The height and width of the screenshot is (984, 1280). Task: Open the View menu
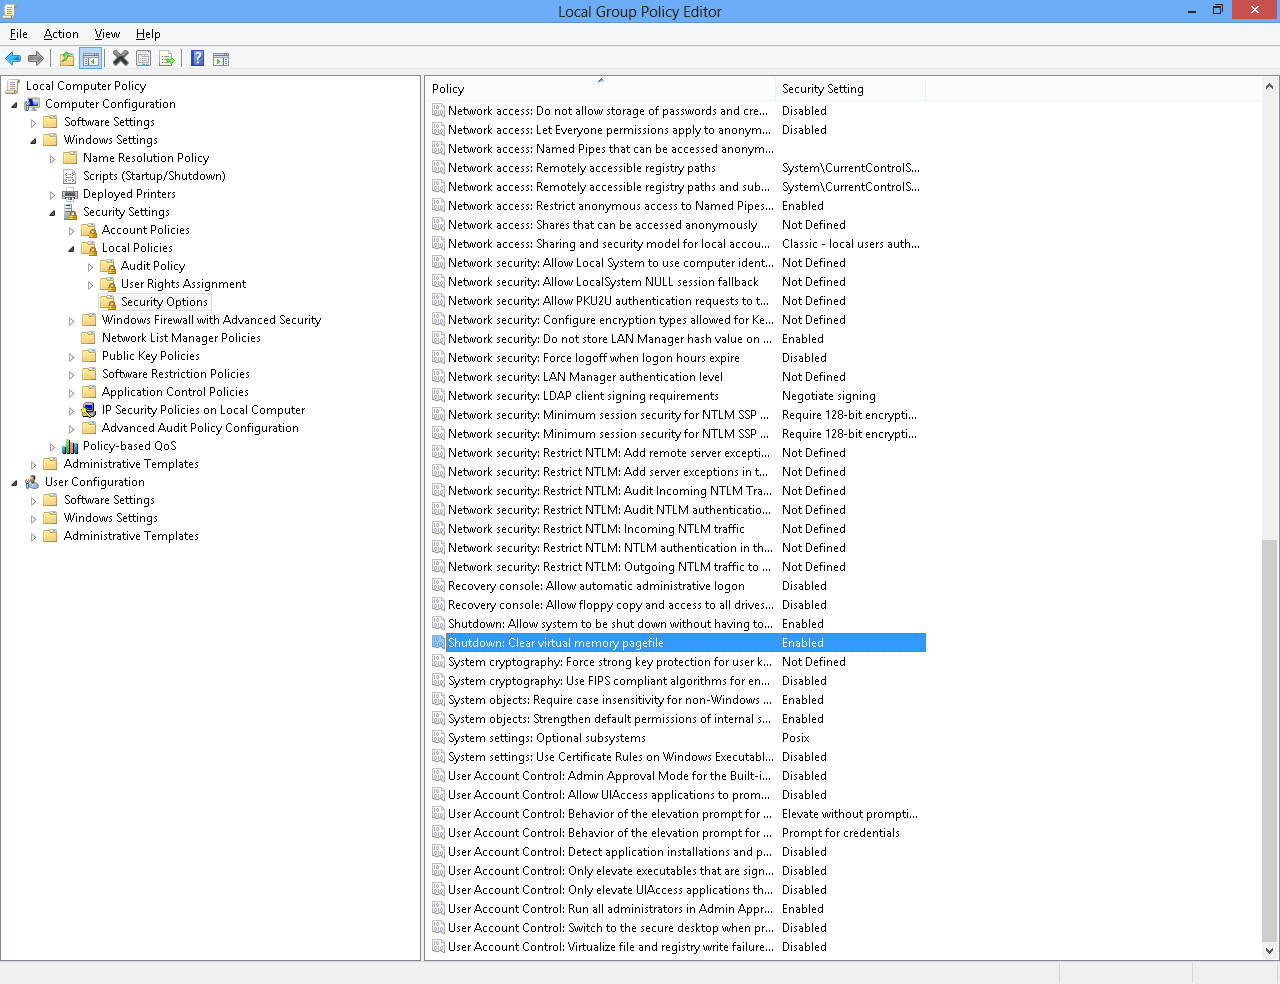tap(107, 34)
